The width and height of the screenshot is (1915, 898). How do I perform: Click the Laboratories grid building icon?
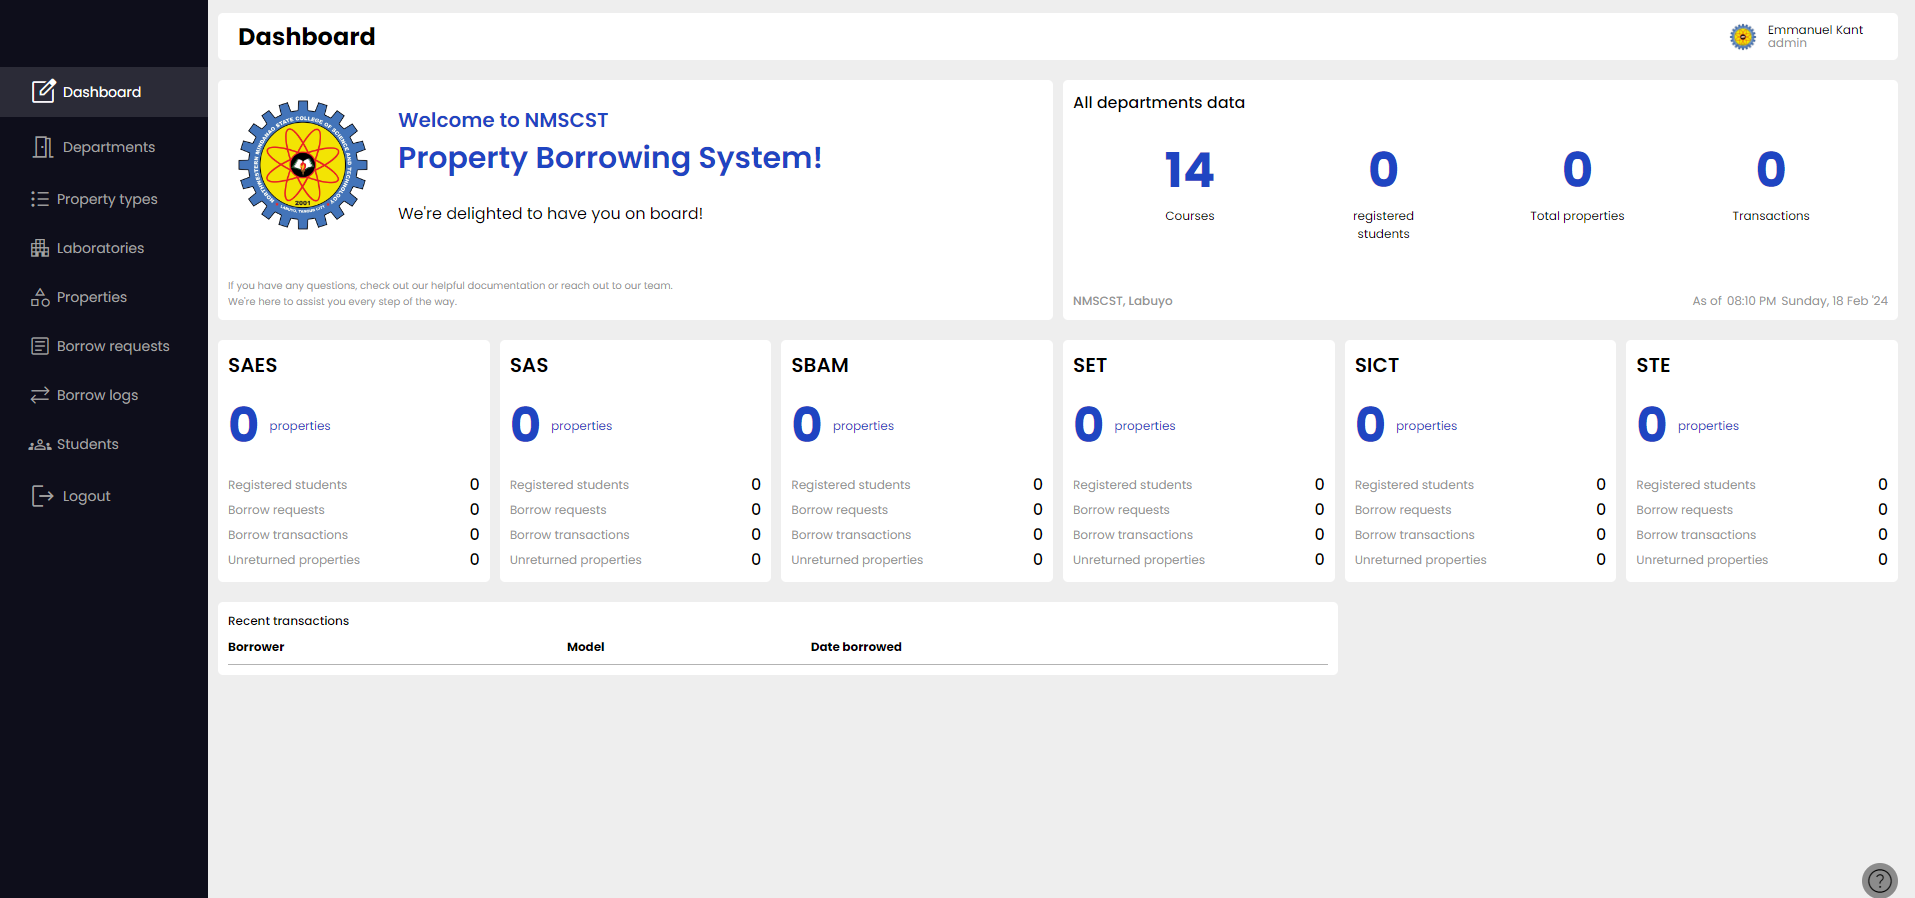coord(40,248)
